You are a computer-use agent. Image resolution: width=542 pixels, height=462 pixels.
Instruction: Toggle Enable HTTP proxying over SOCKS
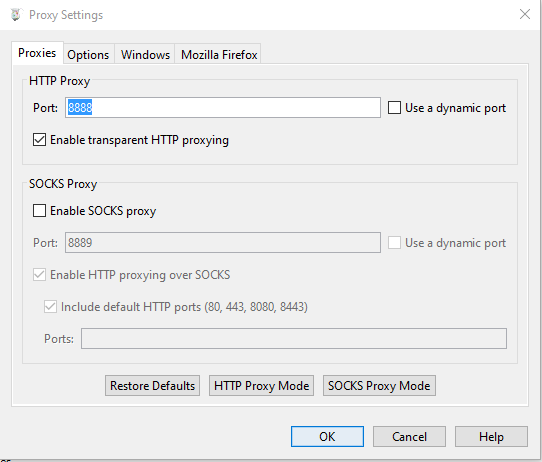pos(39,275)
